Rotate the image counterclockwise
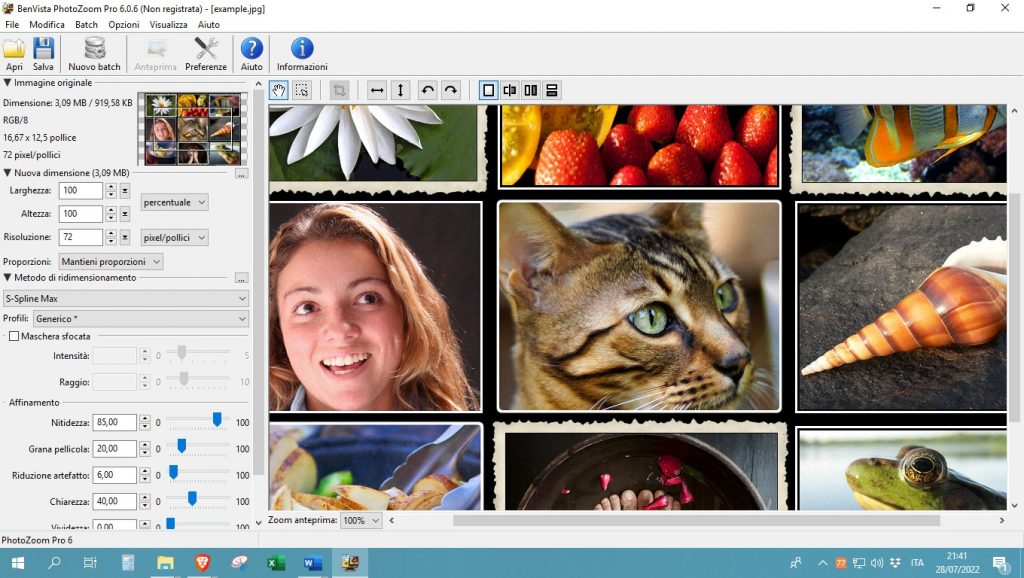Screen dimensions: 1024x578 (427, 90)
